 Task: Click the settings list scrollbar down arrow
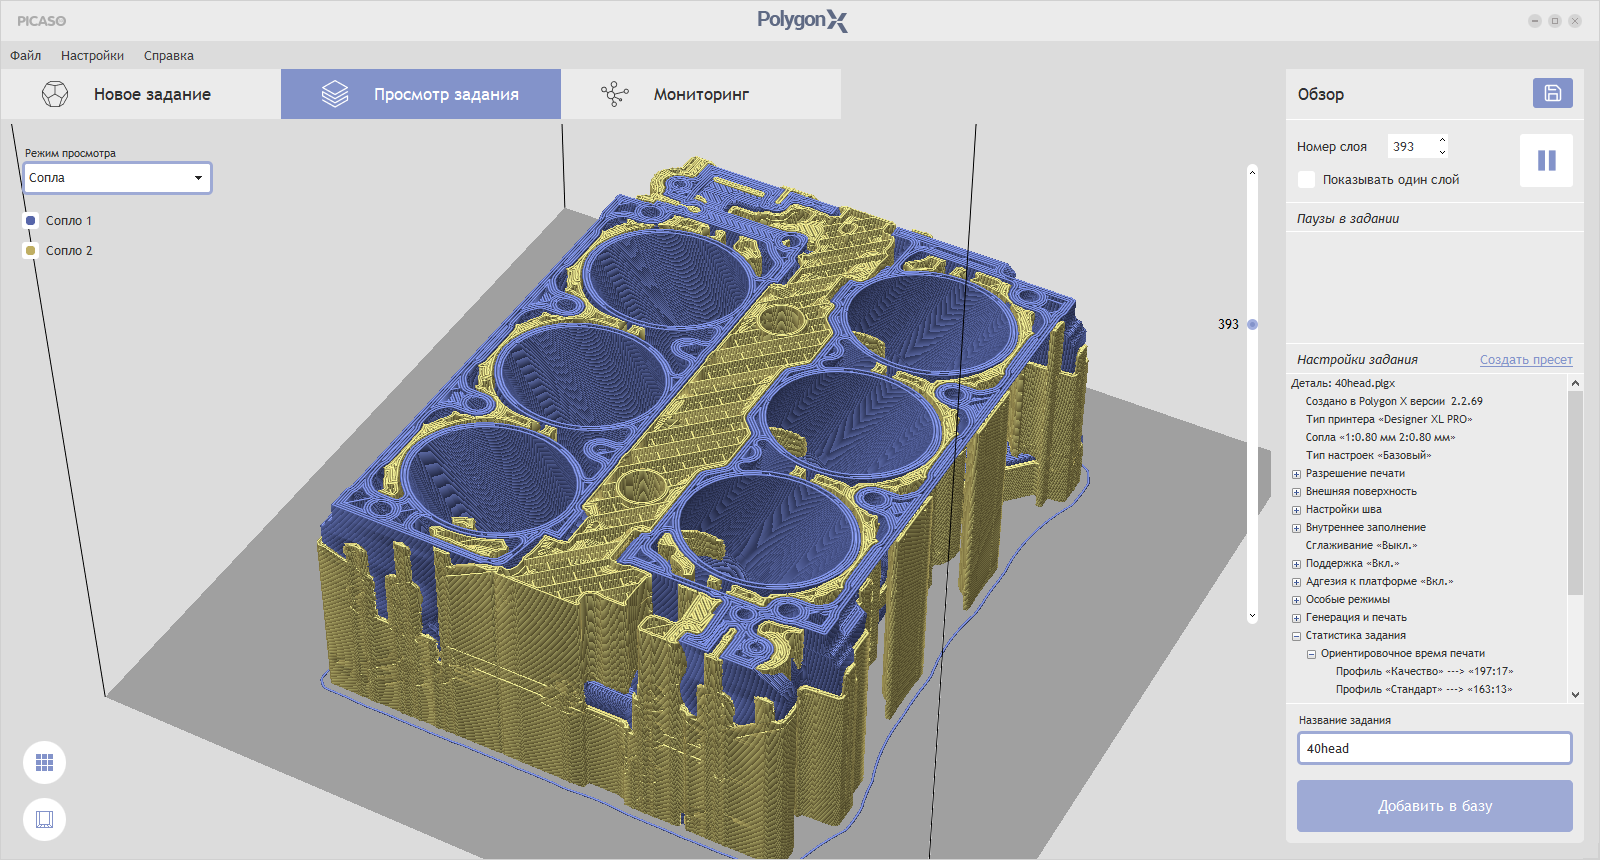(1575, 695)
